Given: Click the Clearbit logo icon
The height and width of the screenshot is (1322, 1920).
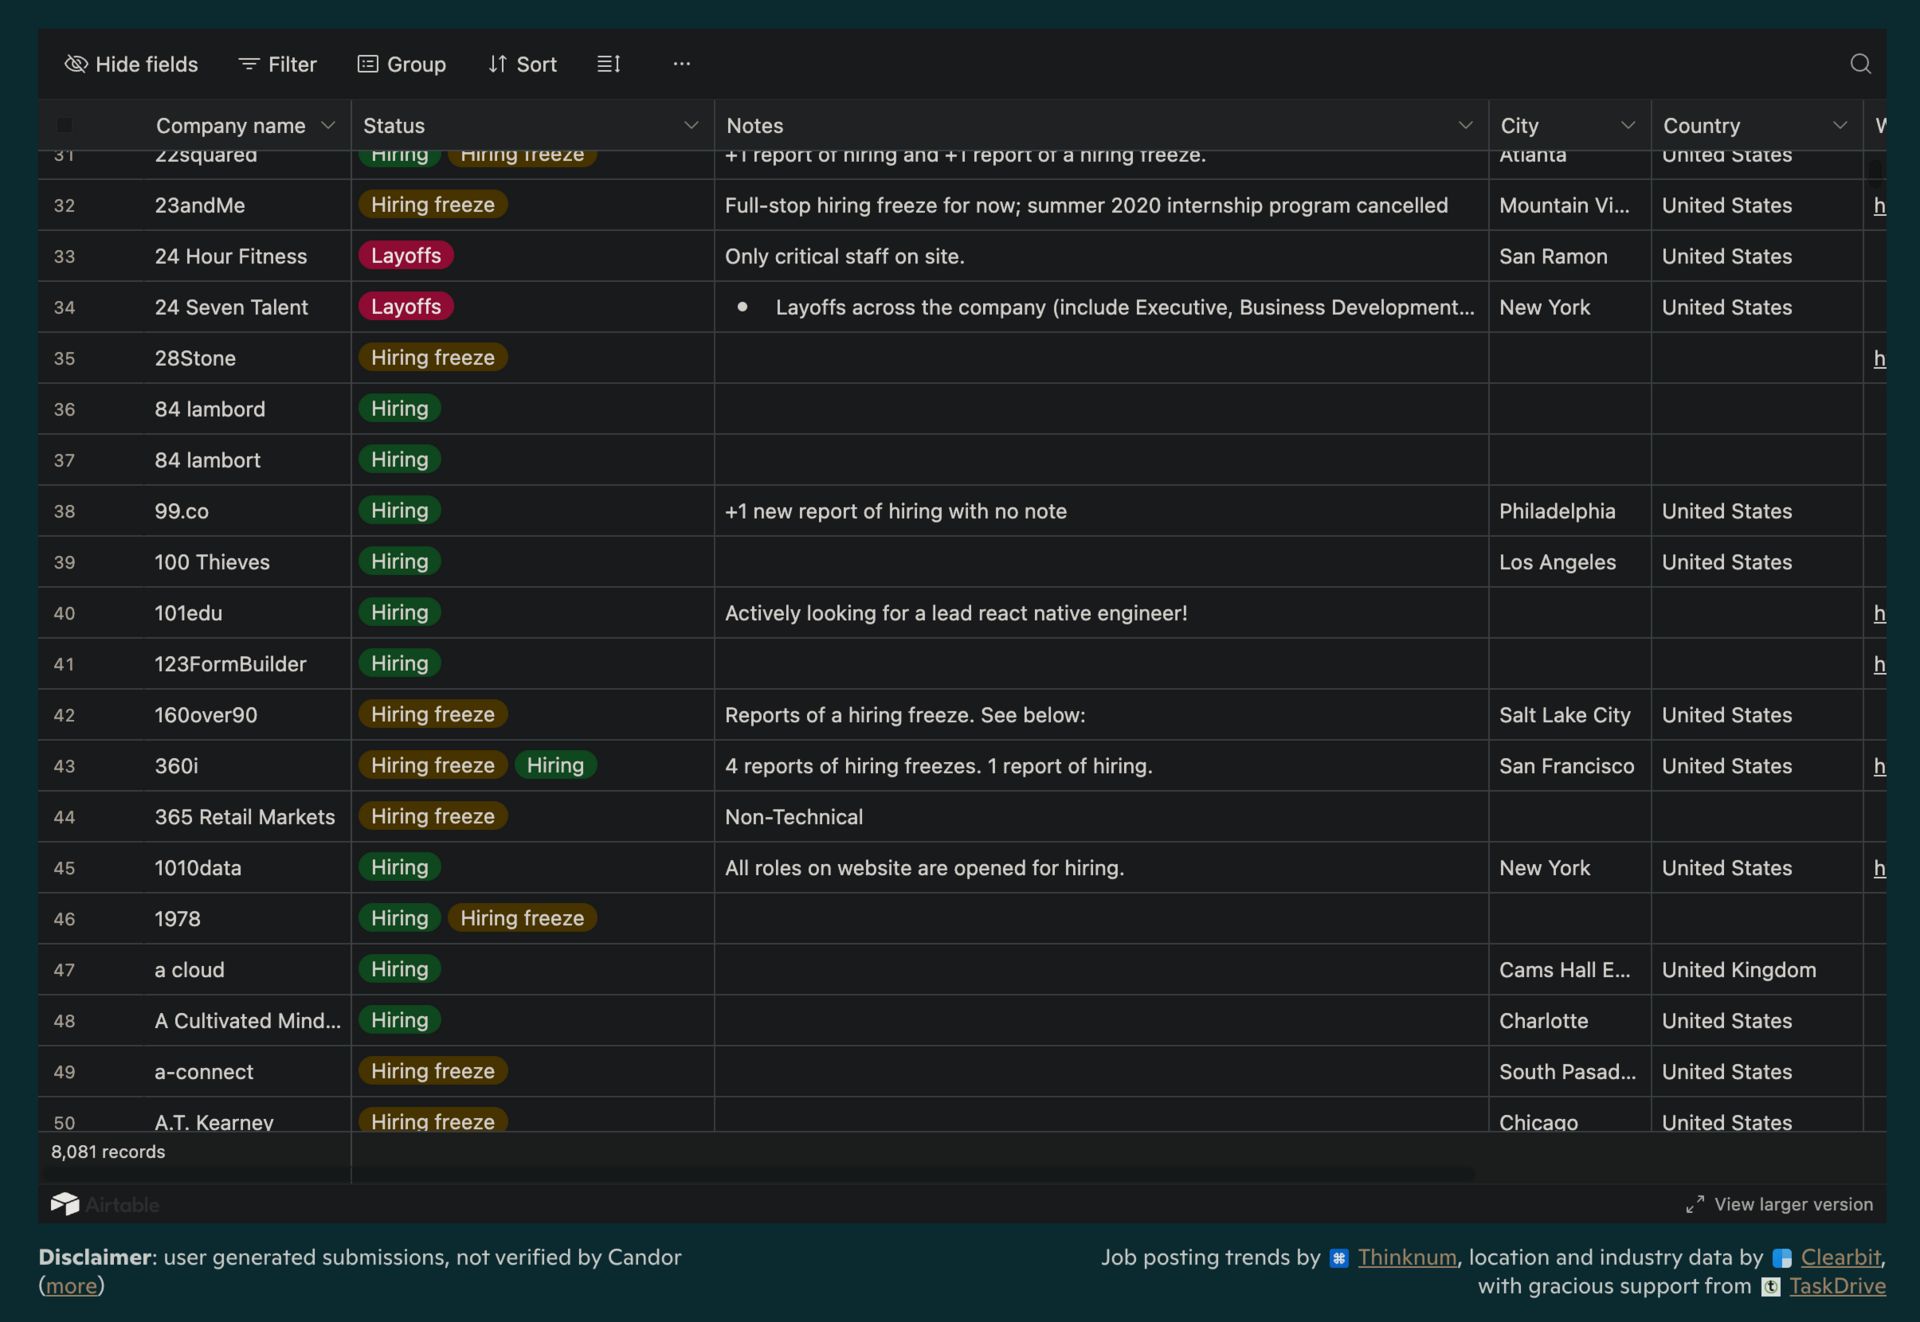Looking at the screenshot, I should tap(1782, 1258).
